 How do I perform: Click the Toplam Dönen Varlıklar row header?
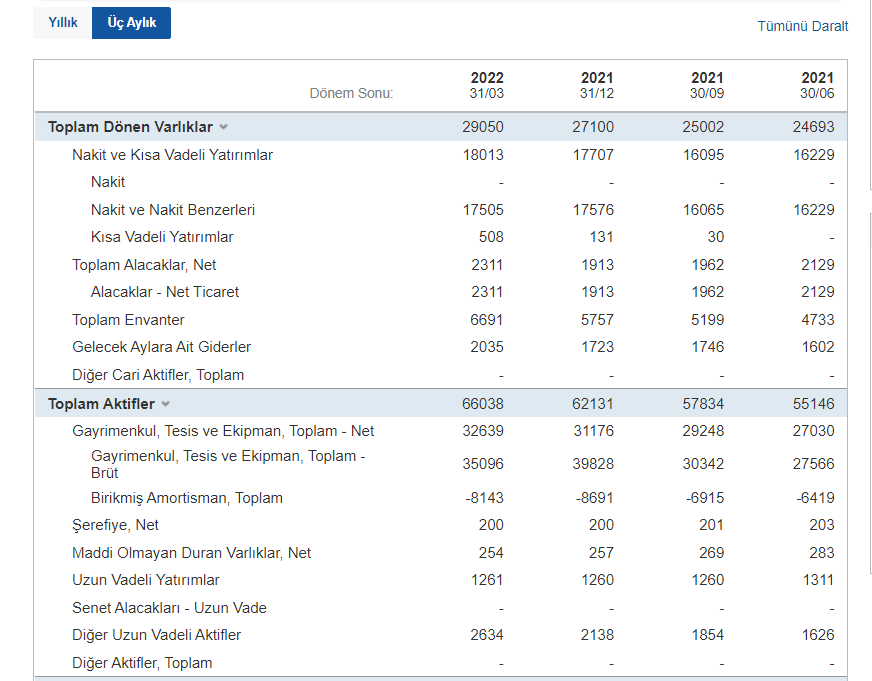130,127
